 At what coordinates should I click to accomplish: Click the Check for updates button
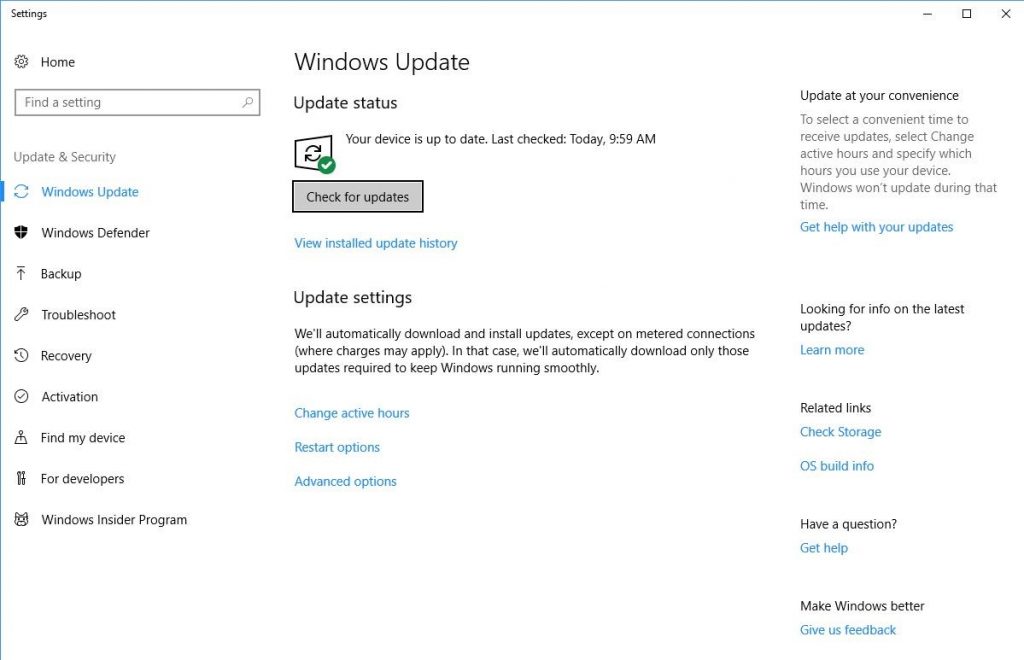[x=357, y=196]
